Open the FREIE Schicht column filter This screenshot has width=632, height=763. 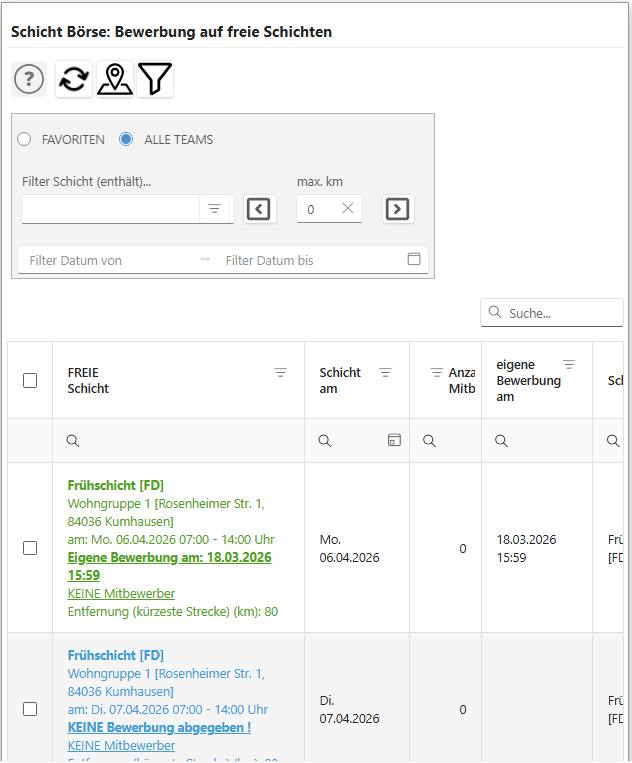281,372
